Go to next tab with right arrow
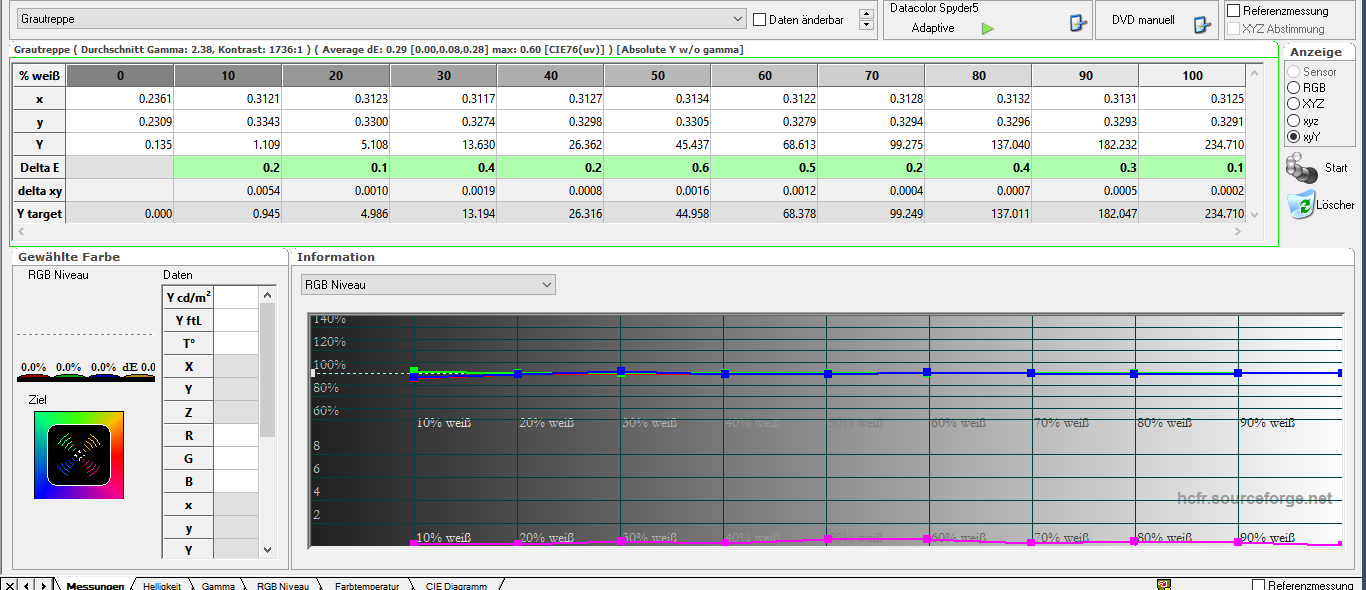Viewport: 1366px width, 590px height. point(43,584)
